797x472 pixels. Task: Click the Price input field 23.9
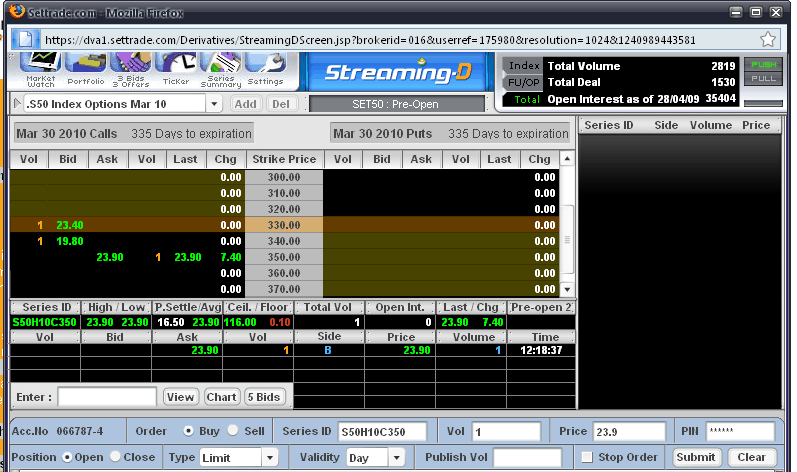[x=629, y=432]
